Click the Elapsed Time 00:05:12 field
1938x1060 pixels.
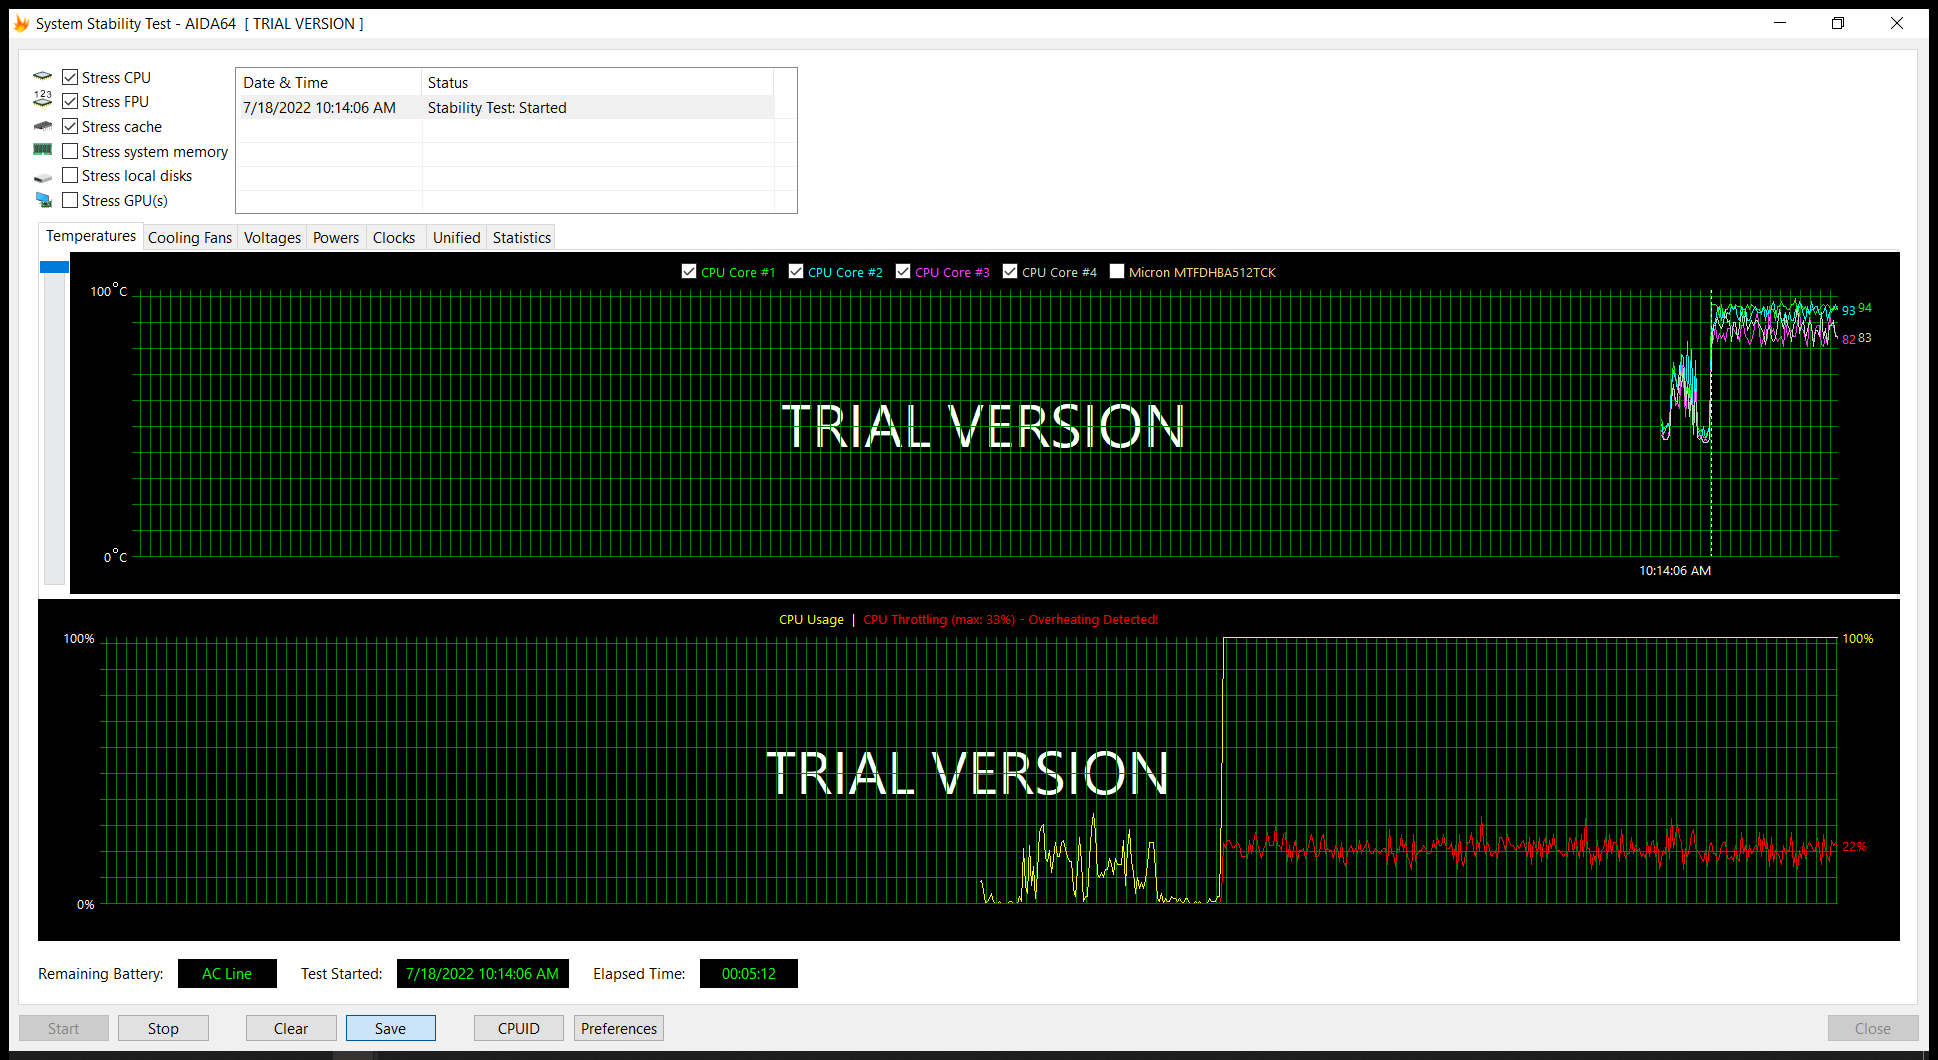(749, 973)
